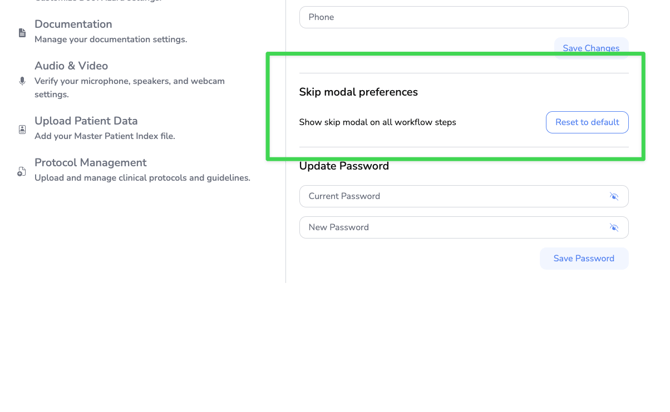
Task: Open Audio & Video settings
Action: point(71,66)
